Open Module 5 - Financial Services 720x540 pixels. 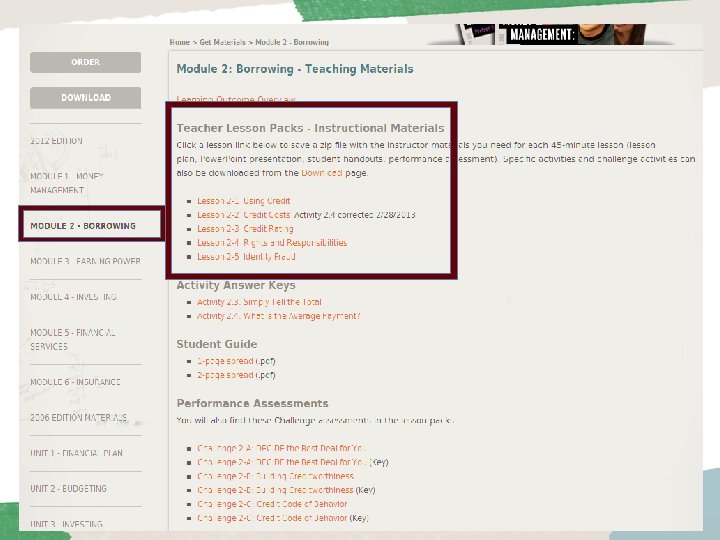pos(73,339)
